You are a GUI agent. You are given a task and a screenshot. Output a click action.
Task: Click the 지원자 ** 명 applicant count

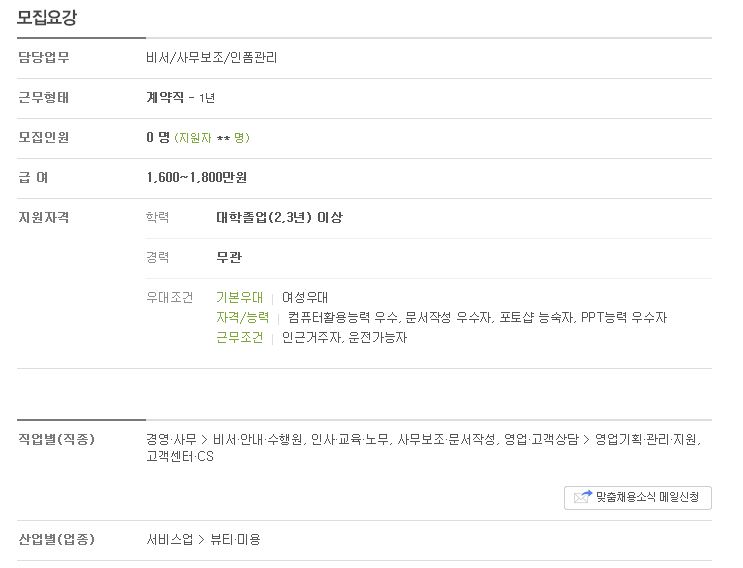[x=212, y=138]
